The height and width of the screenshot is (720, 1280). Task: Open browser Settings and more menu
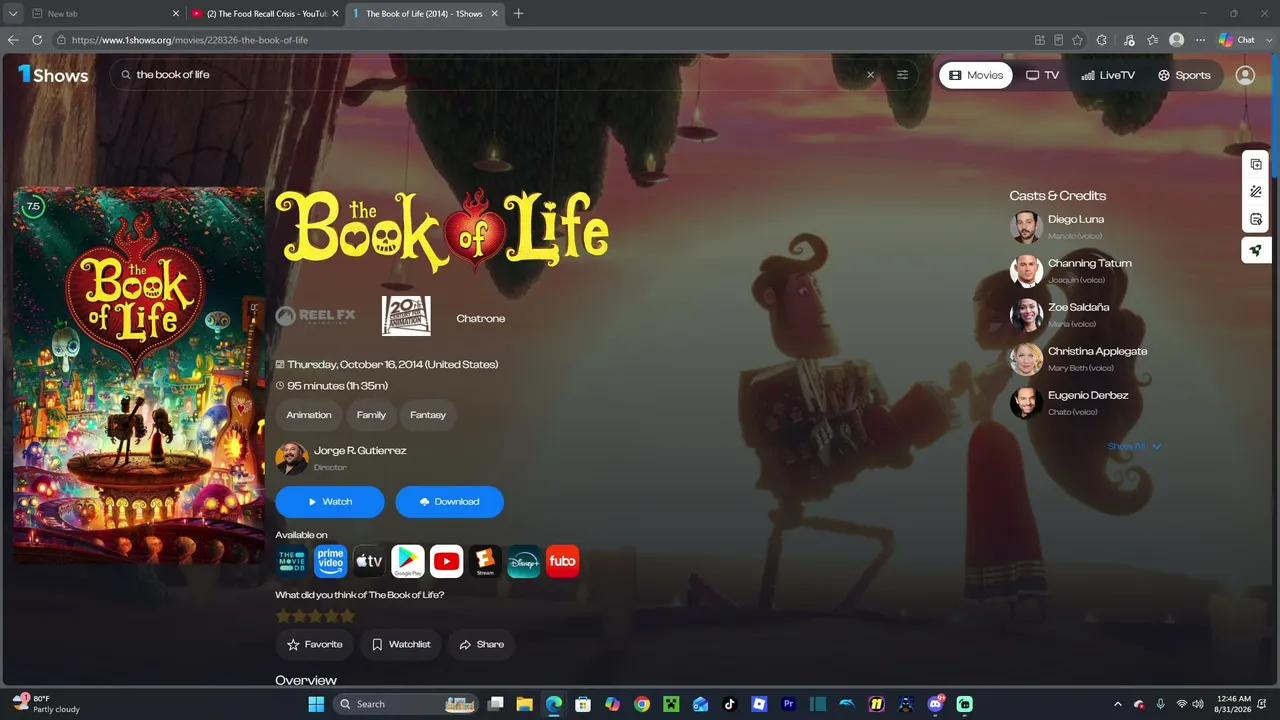click(x=1201, y=40)
